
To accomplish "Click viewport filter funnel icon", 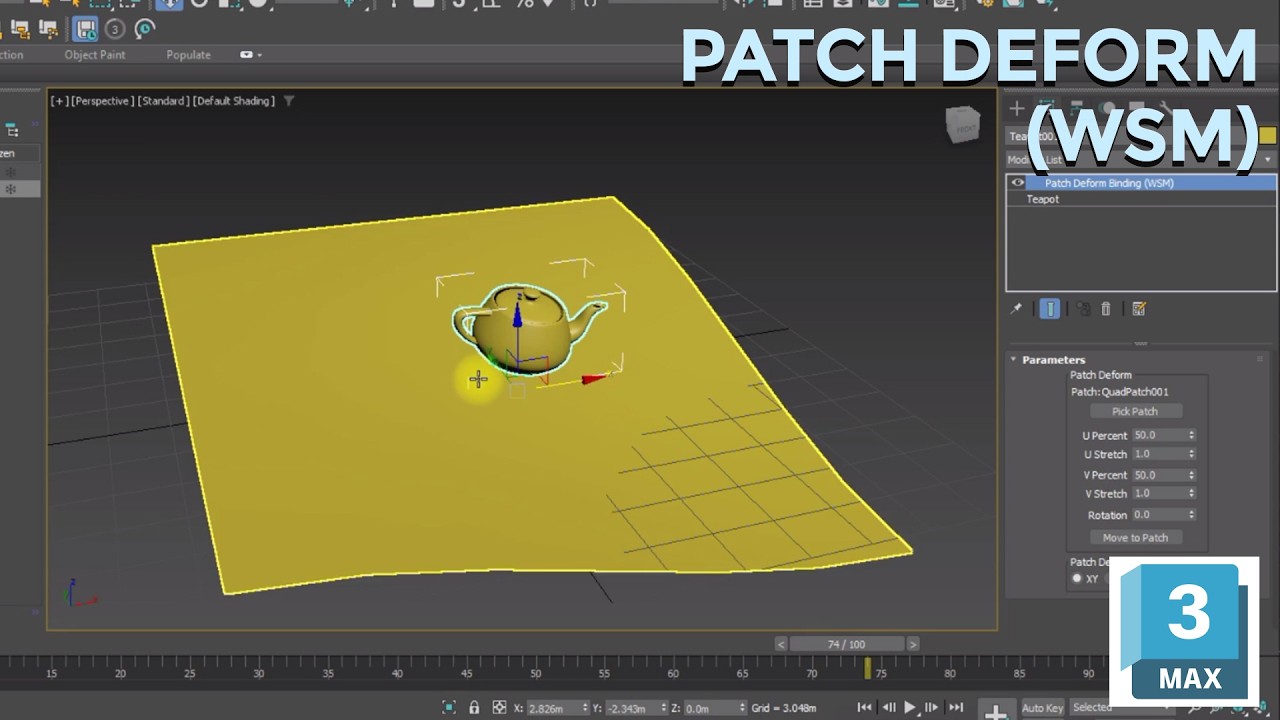I will (x=289, y=101).
